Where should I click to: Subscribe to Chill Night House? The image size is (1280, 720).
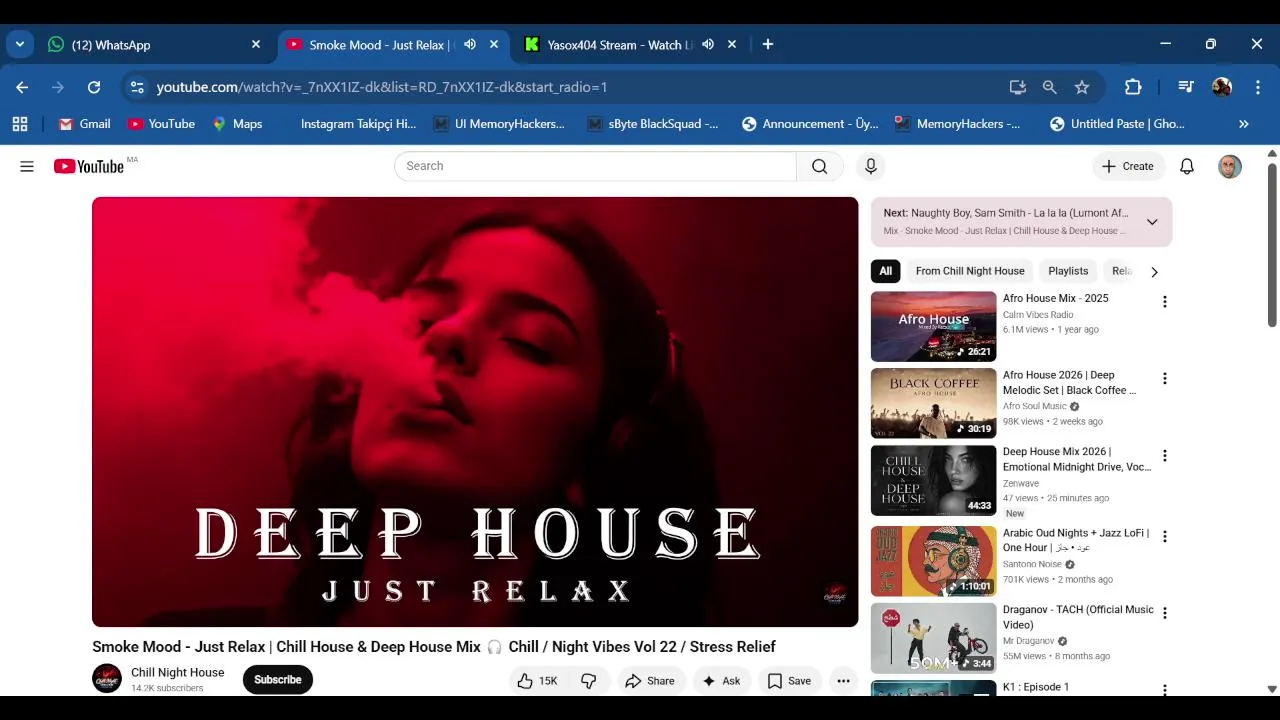click(x=278, y=680)
